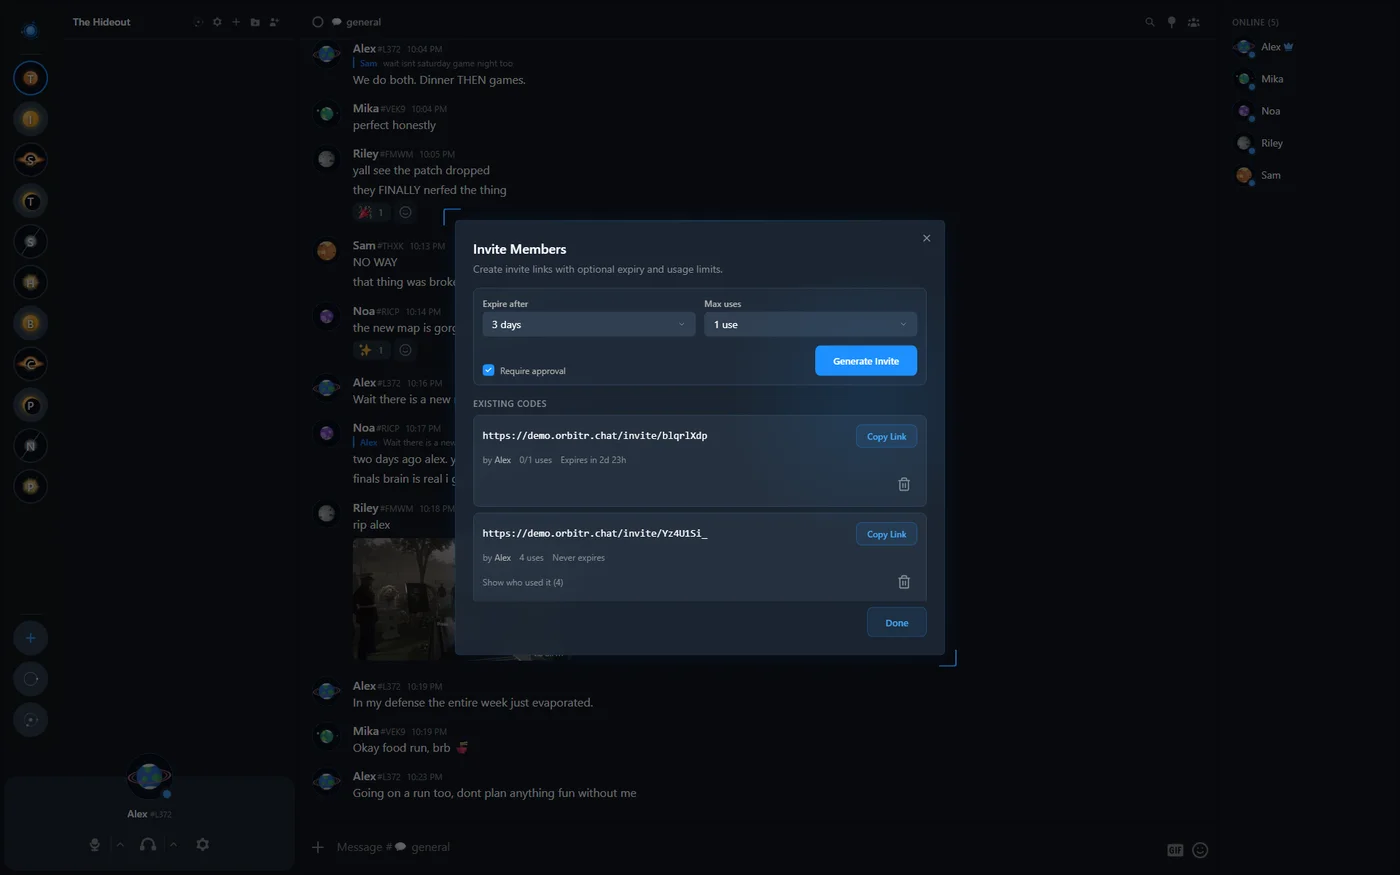
Task: Open the server icon labeled C
Action: pos(30,364)
